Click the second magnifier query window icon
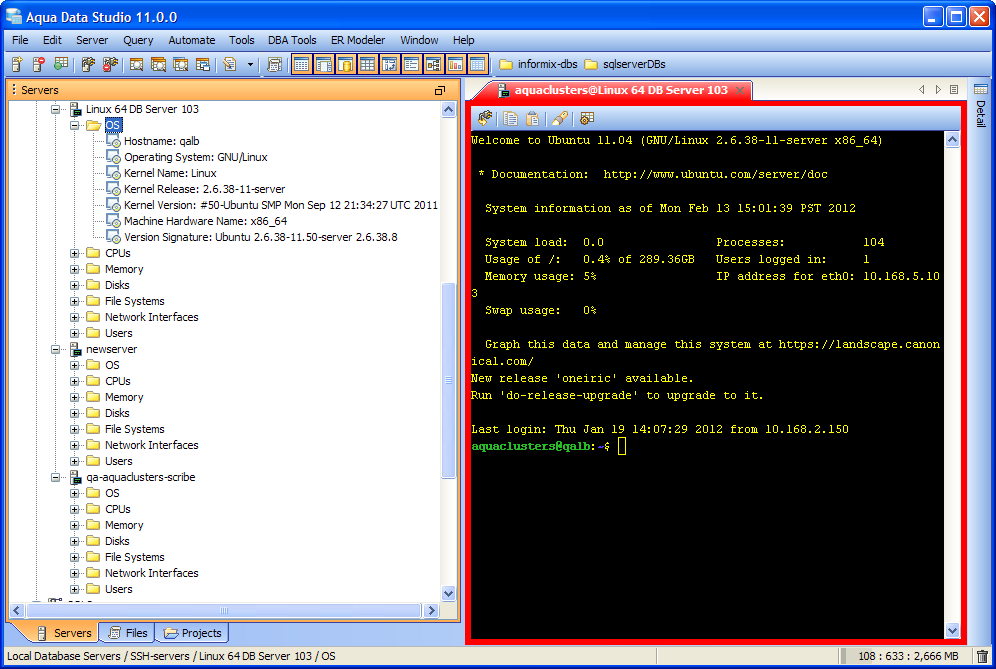The width and height of the screenshot is (996, 669). click(x=158, y=64)
